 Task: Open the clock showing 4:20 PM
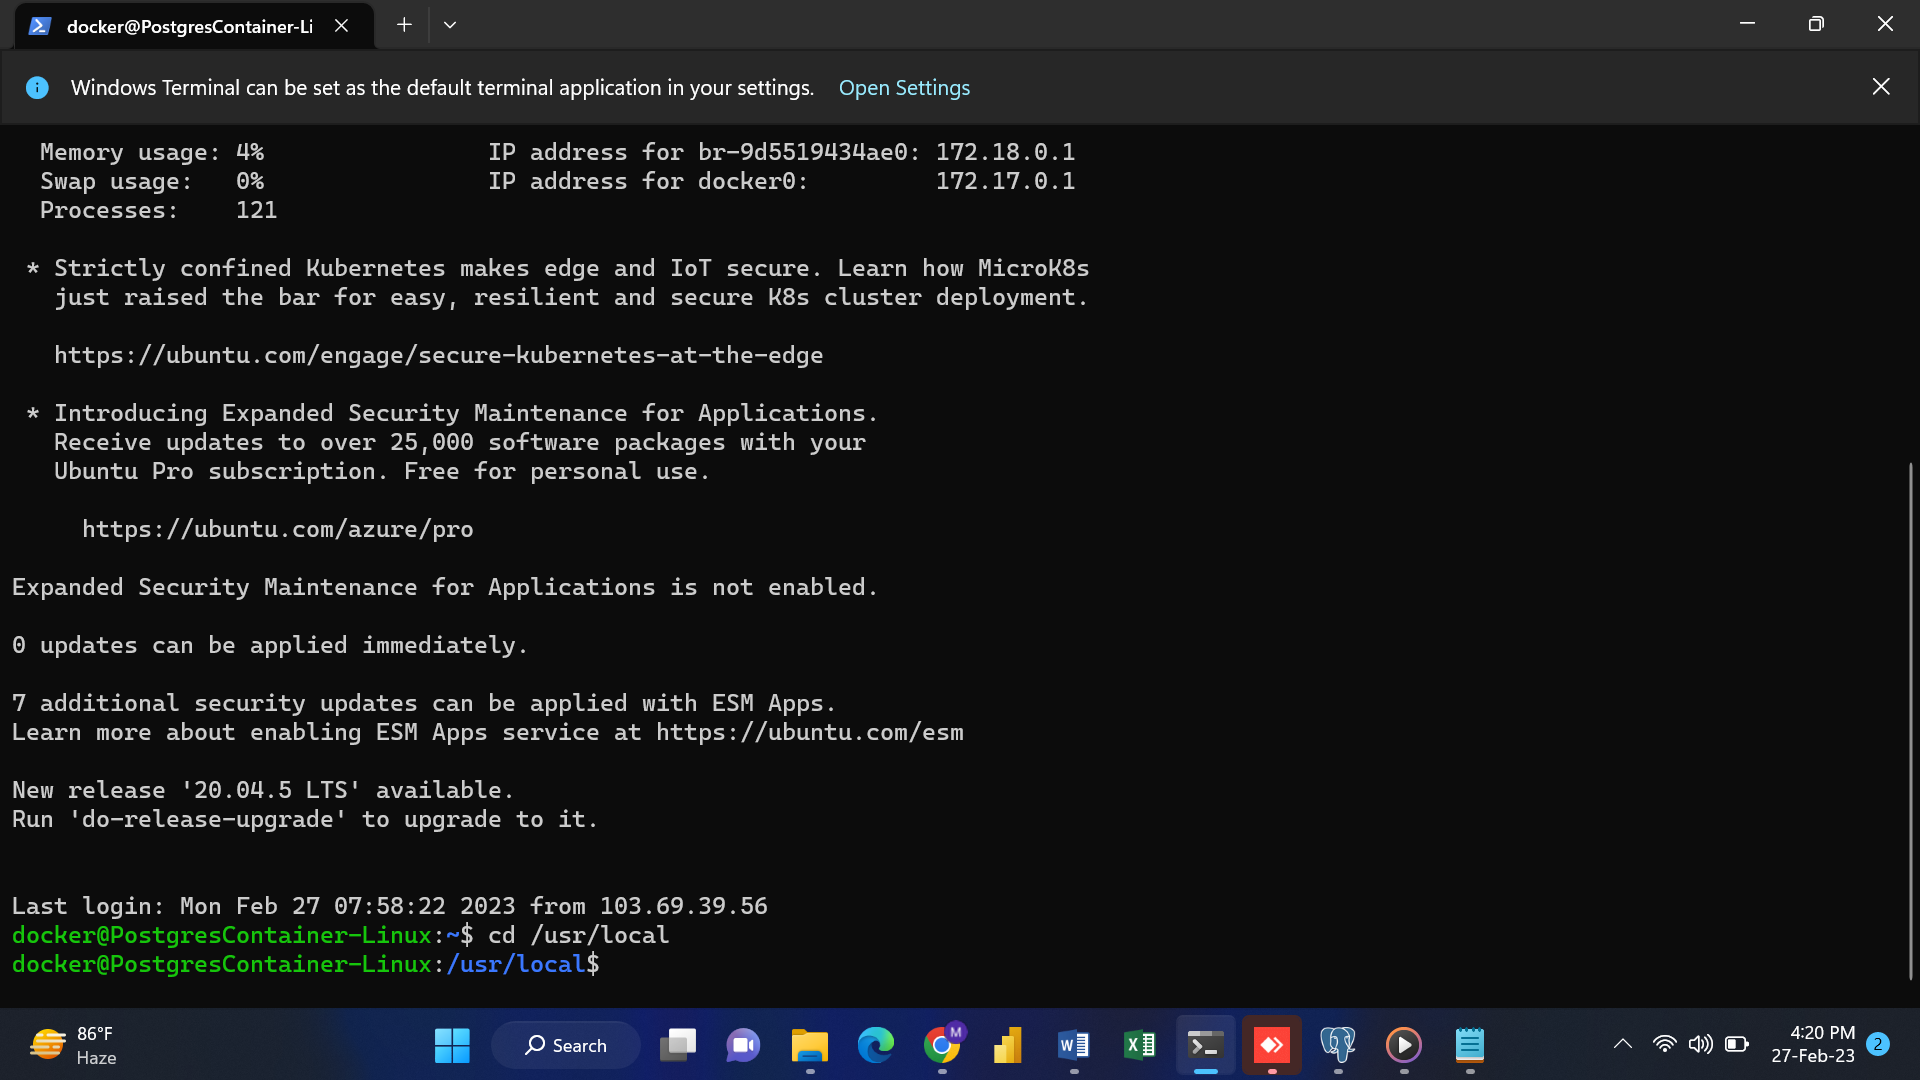1813,1044
